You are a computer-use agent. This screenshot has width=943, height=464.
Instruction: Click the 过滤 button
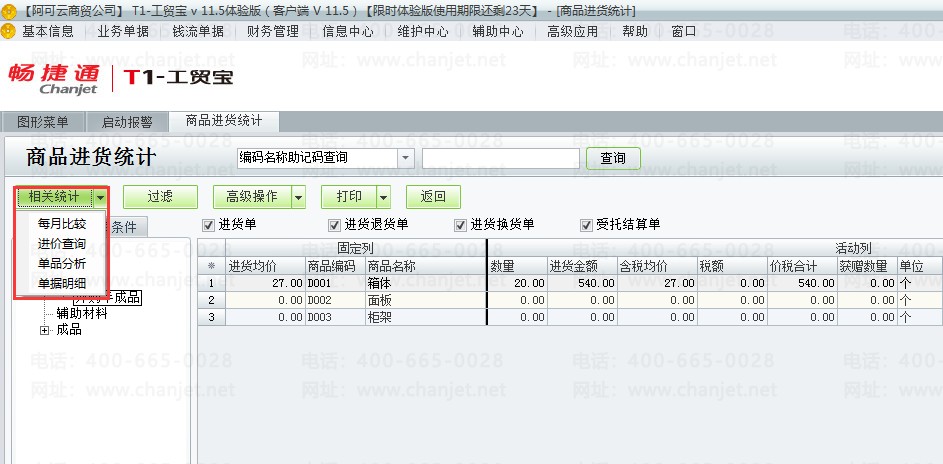(x=161, y=197)
